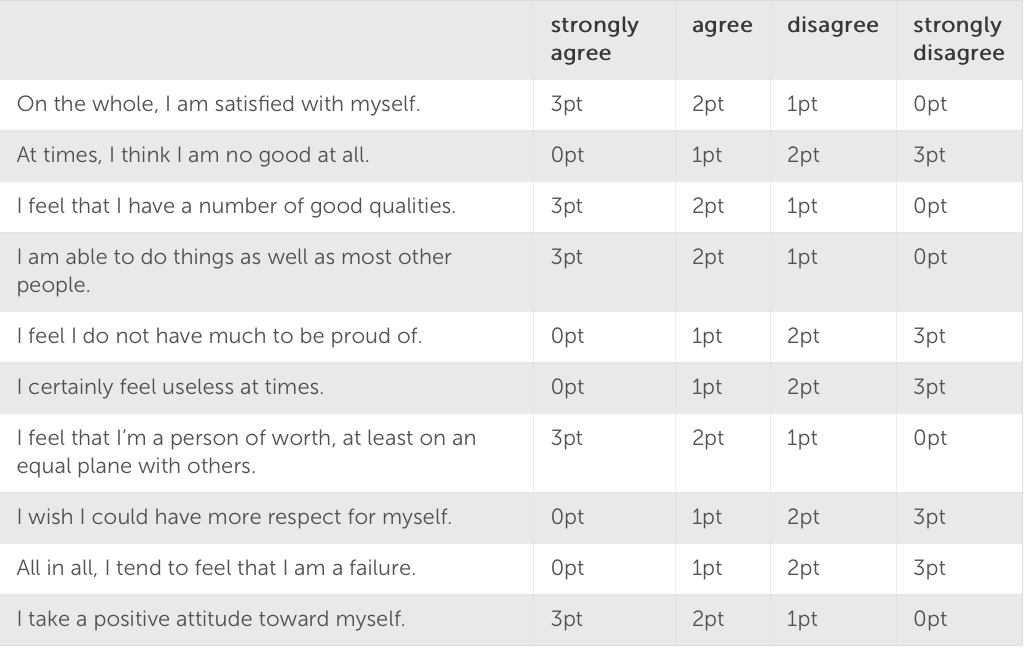This screenshot has height=648, width=1024.
Task: Select 1pt agree for 'more respect for myself'
Action: pos(707,517)
